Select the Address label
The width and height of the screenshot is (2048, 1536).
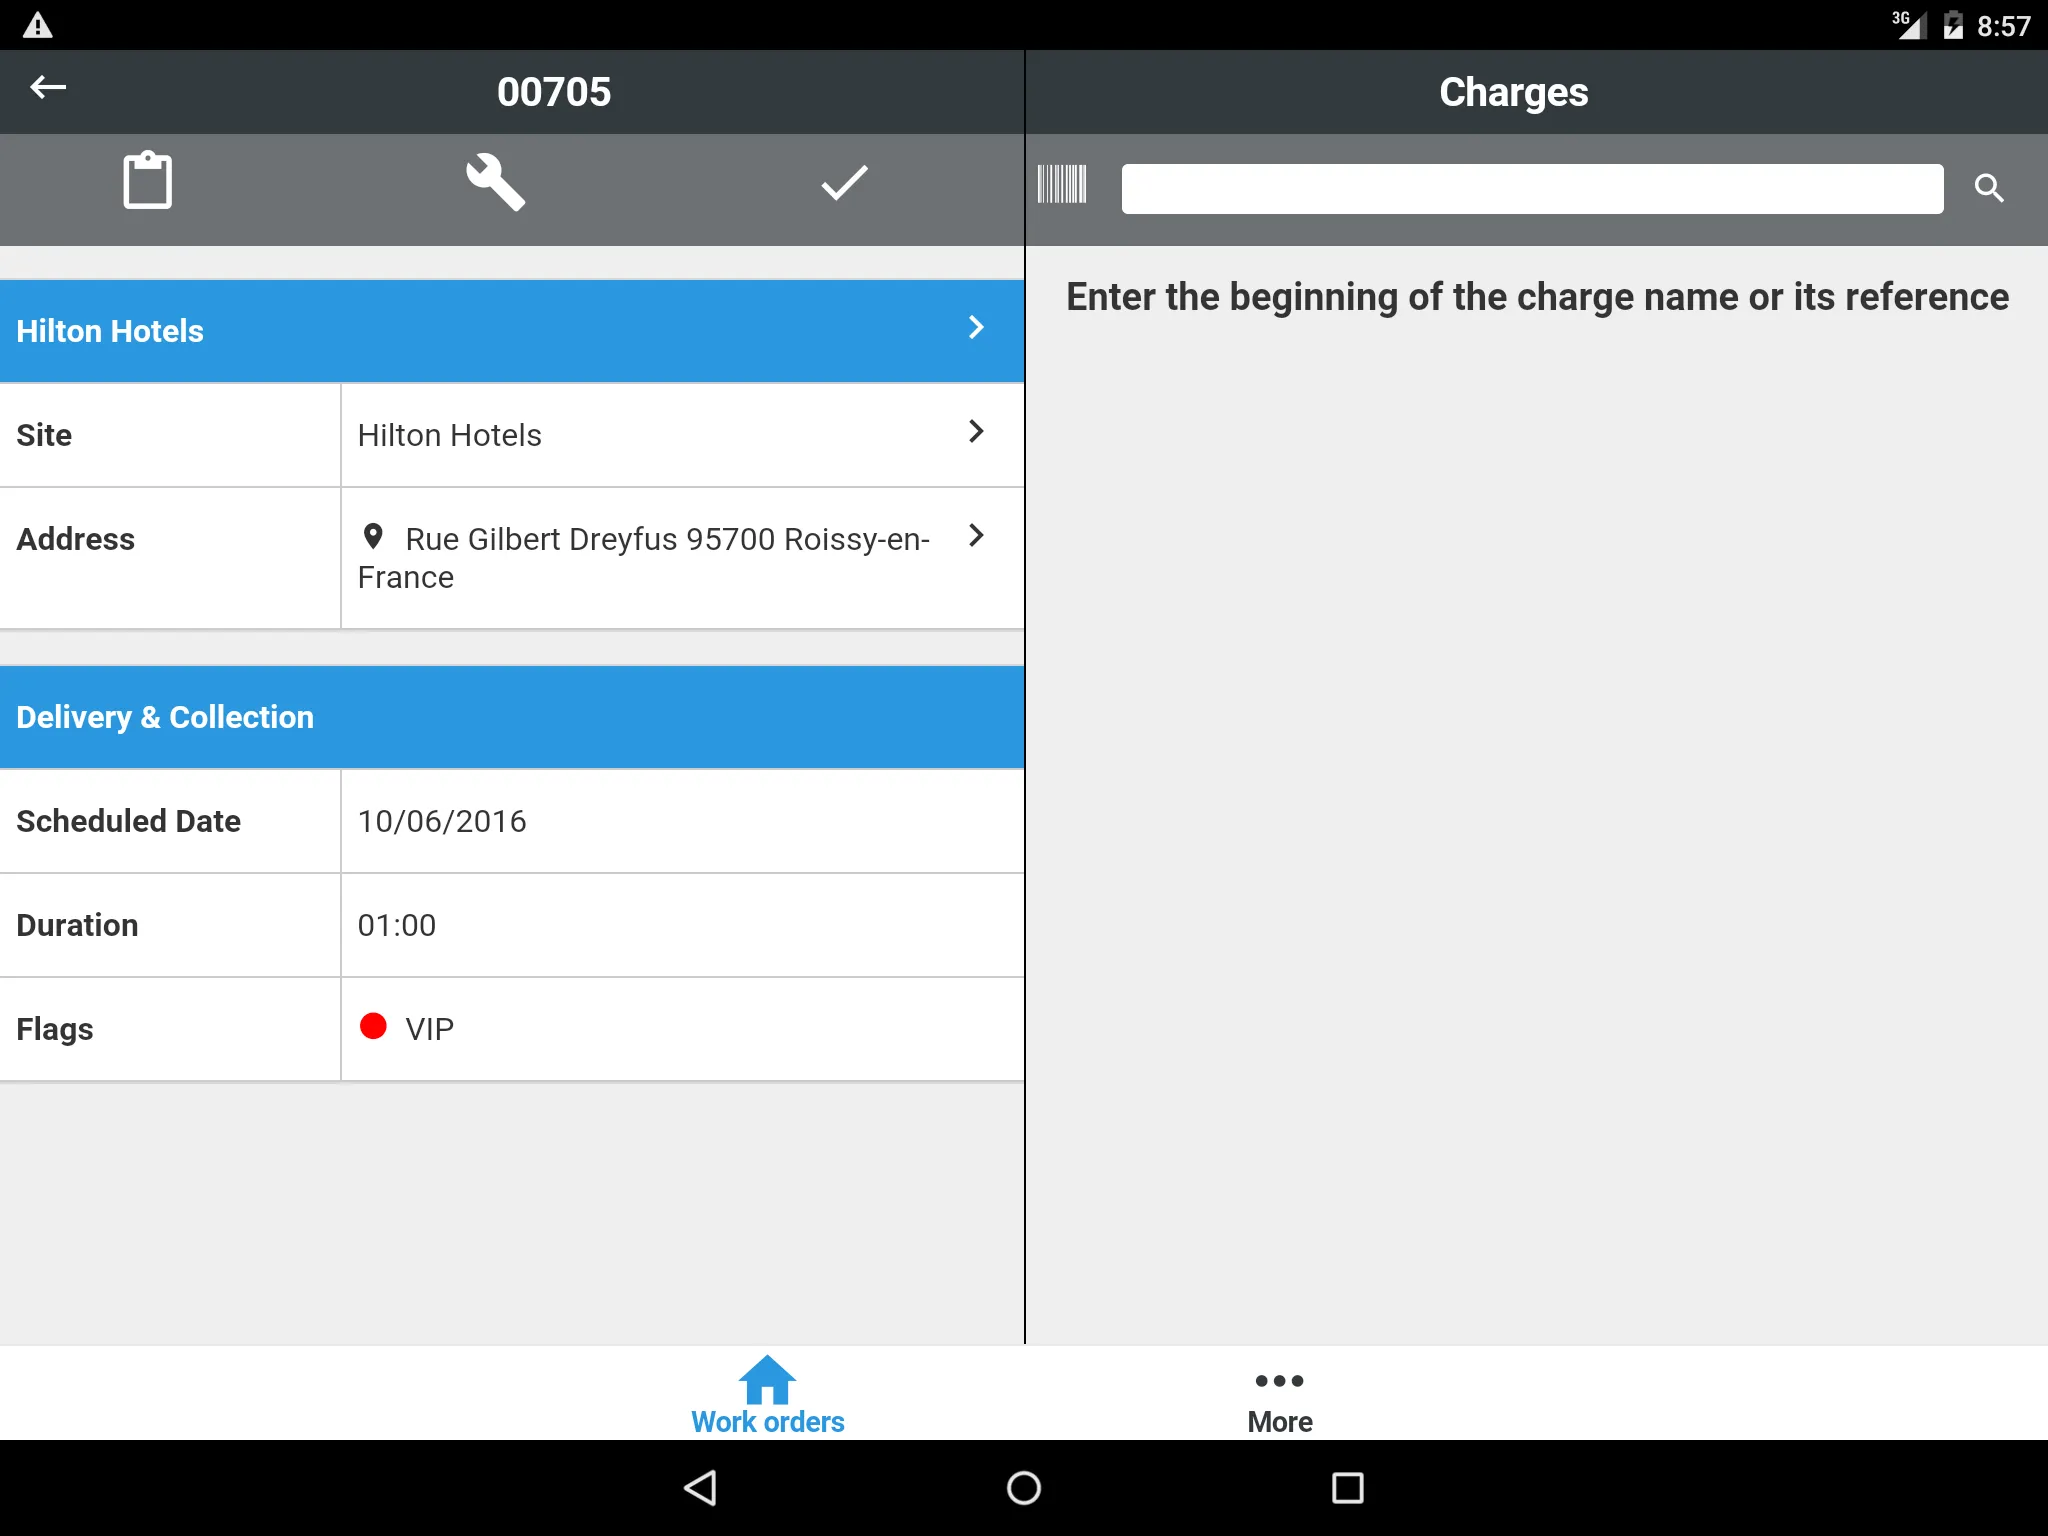click(x=76, y=539)
